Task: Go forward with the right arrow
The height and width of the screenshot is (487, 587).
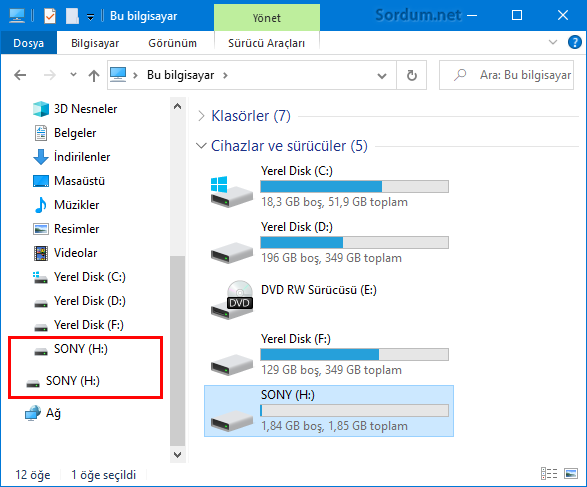Action: click(49, 75)
